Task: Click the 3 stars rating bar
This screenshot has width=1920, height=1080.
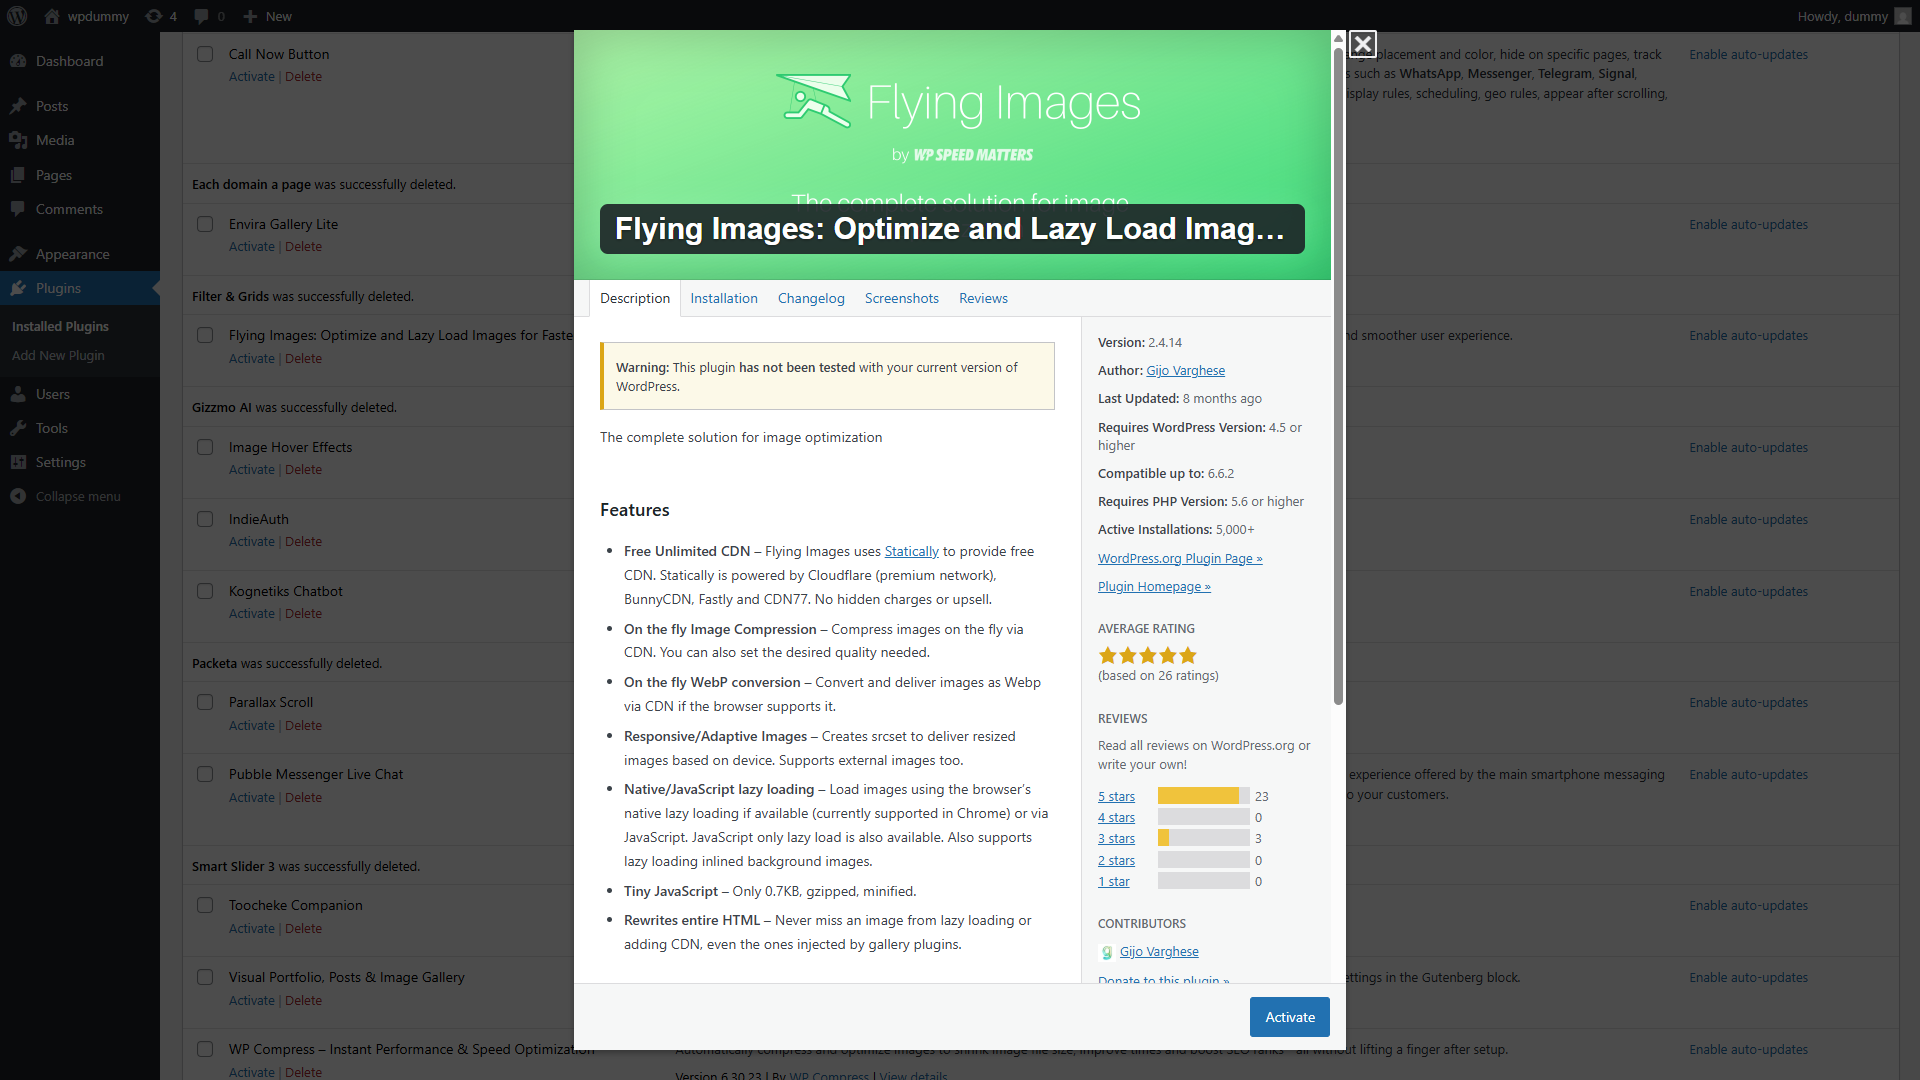Action: pos(1204,838)
